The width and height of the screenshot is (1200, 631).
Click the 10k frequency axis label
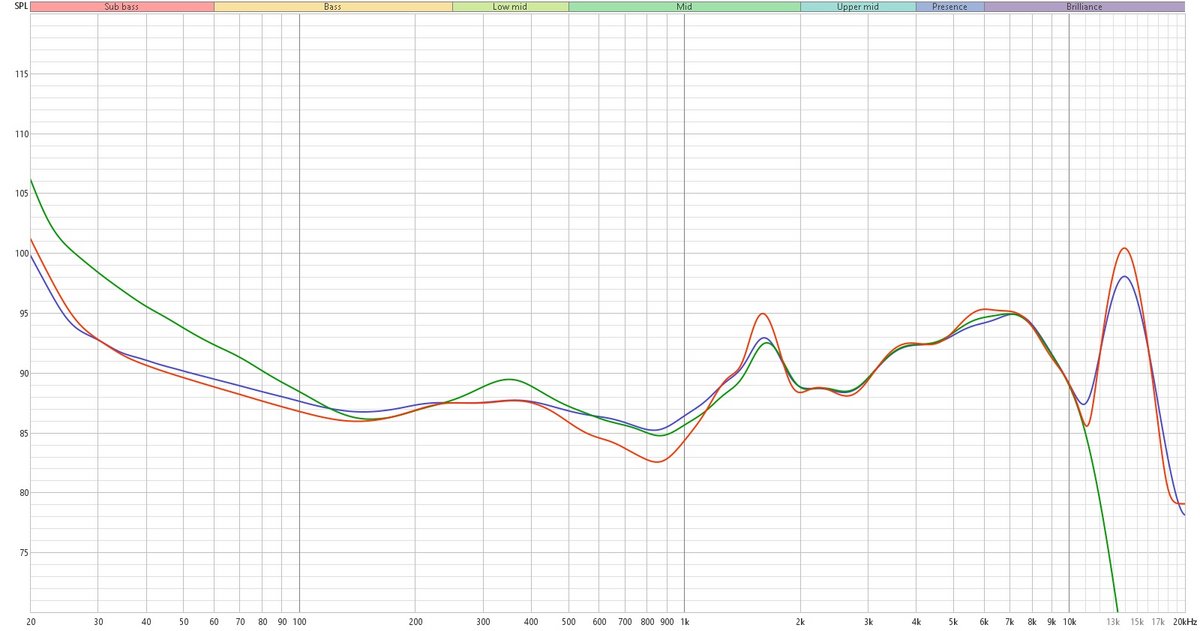[x=1069, y=621]
